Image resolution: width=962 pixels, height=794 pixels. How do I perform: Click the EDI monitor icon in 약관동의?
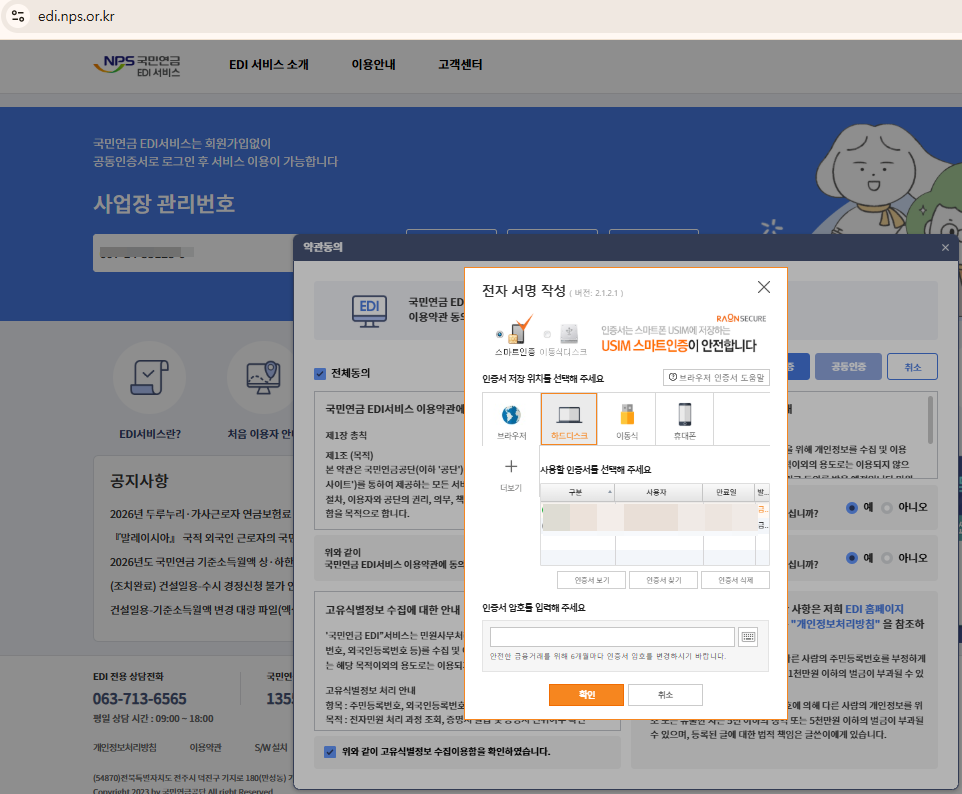coord(369,310)
